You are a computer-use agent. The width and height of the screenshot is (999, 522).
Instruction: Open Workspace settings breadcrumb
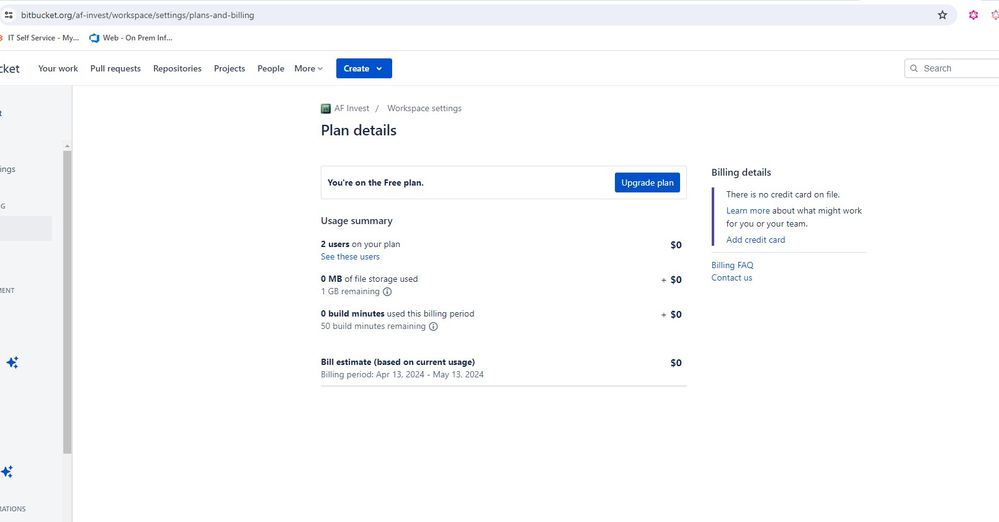(424, 108)
